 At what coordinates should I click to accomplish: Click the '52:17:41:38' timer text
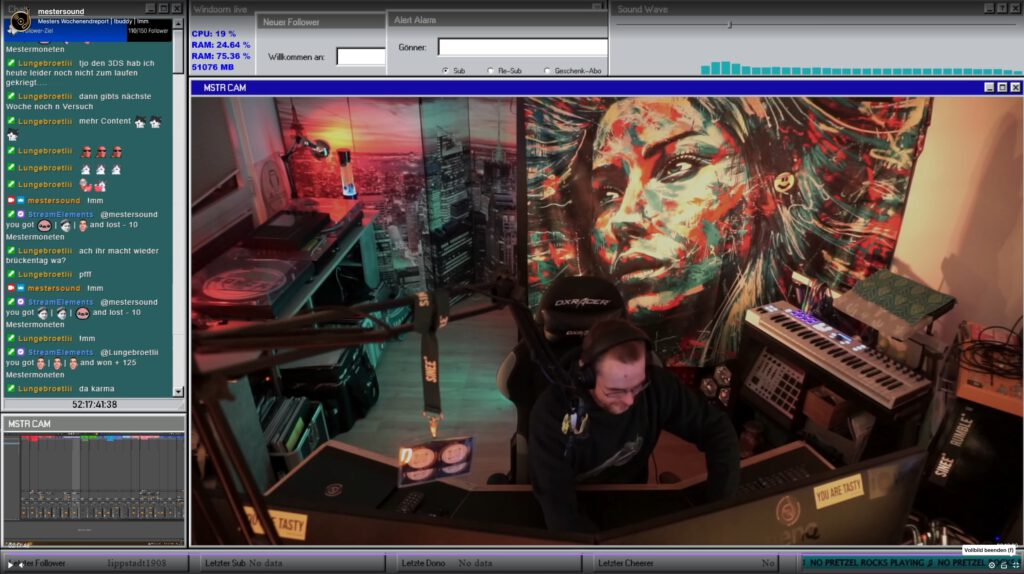click(95, 405)
